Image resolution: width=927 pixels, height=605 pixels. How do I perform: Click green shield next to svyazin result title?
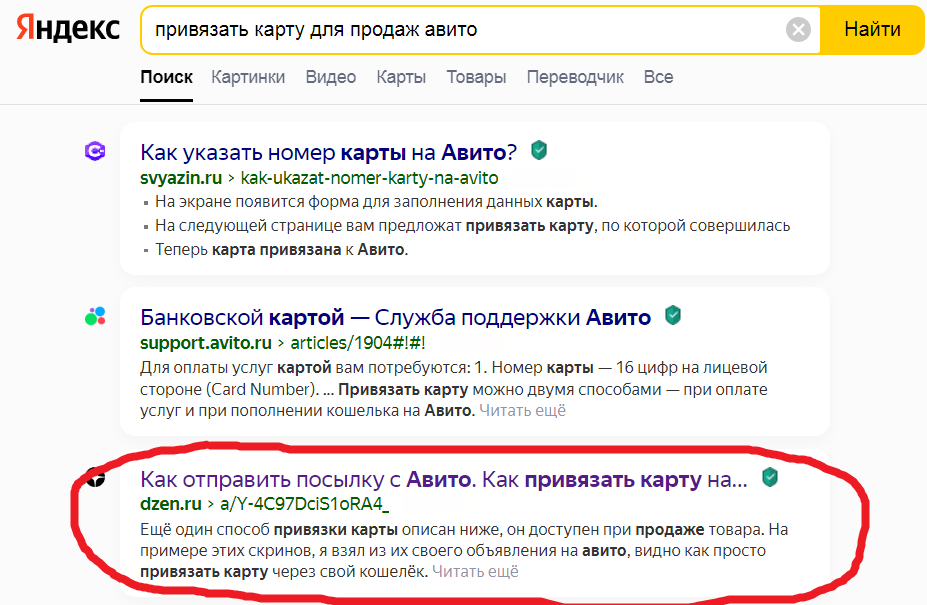tap(539, 150)
